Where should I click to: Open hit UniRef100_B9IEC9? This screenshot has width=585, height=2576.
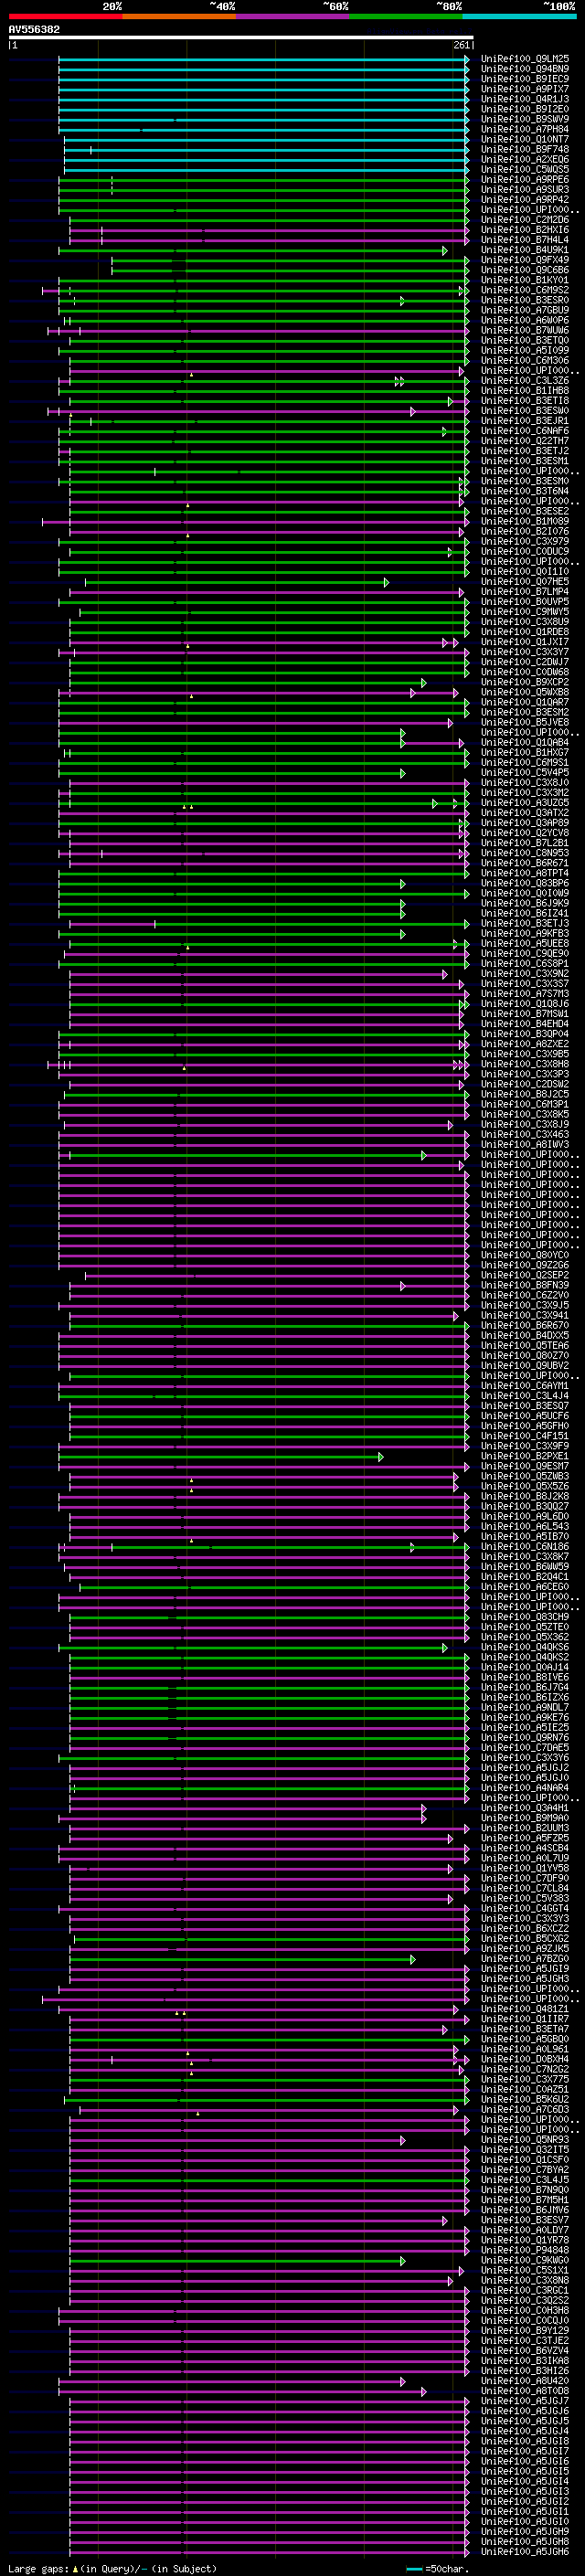525,79
